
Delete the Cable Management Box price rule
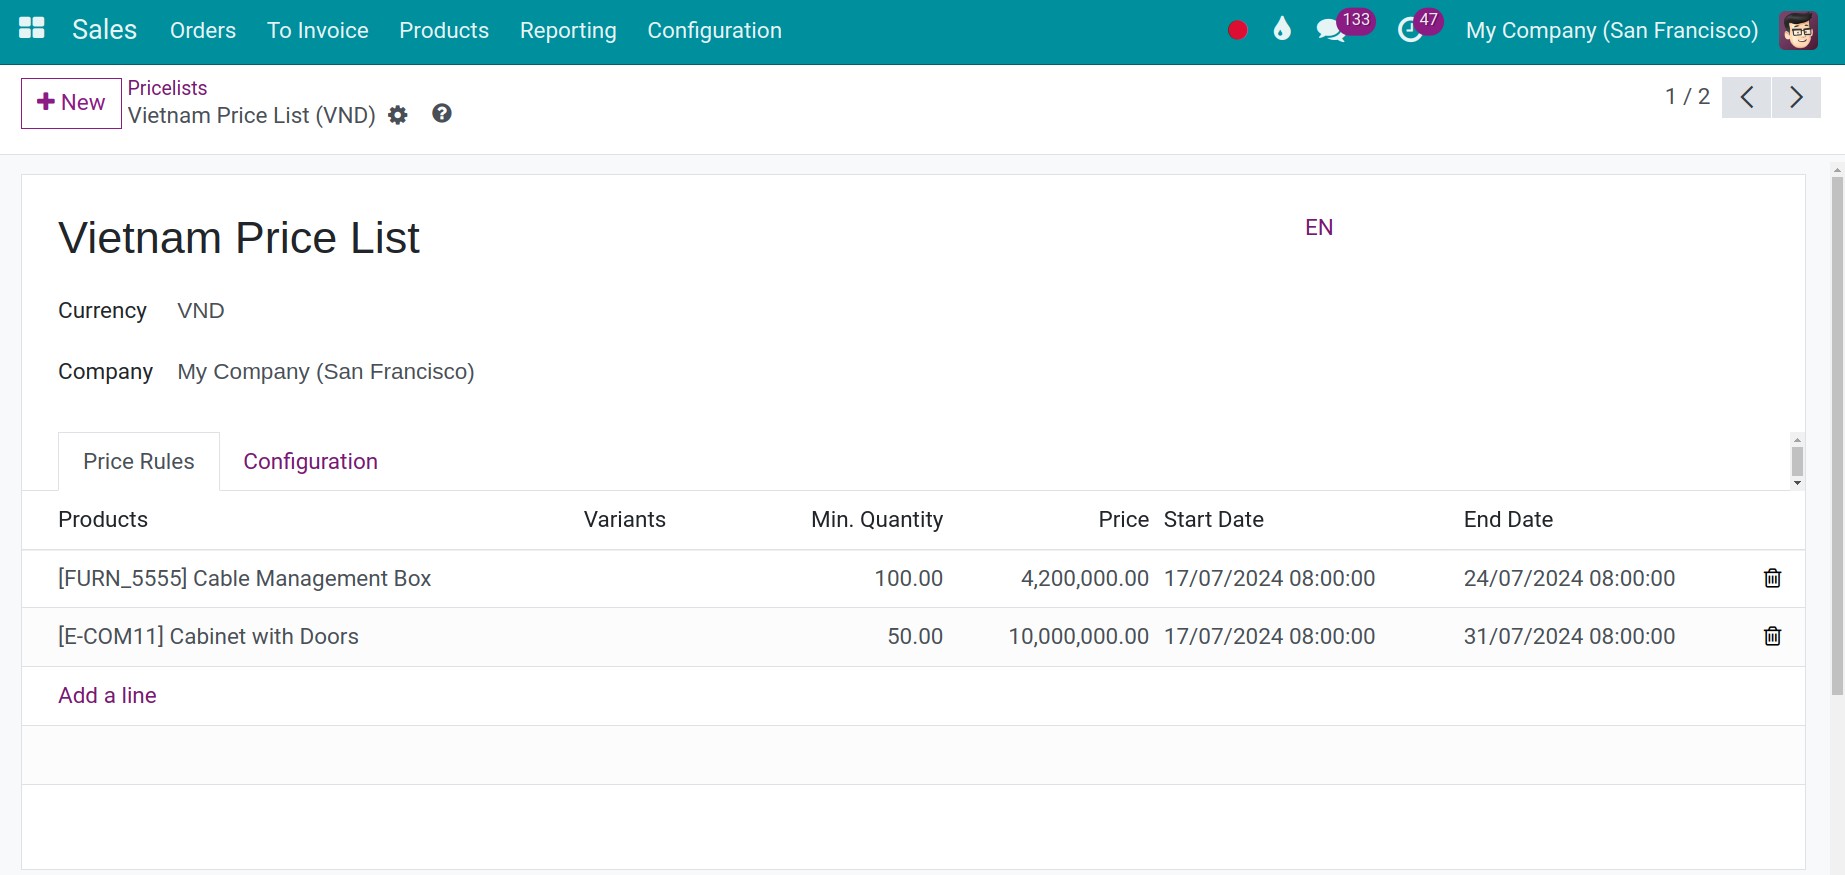(1772, 578)
